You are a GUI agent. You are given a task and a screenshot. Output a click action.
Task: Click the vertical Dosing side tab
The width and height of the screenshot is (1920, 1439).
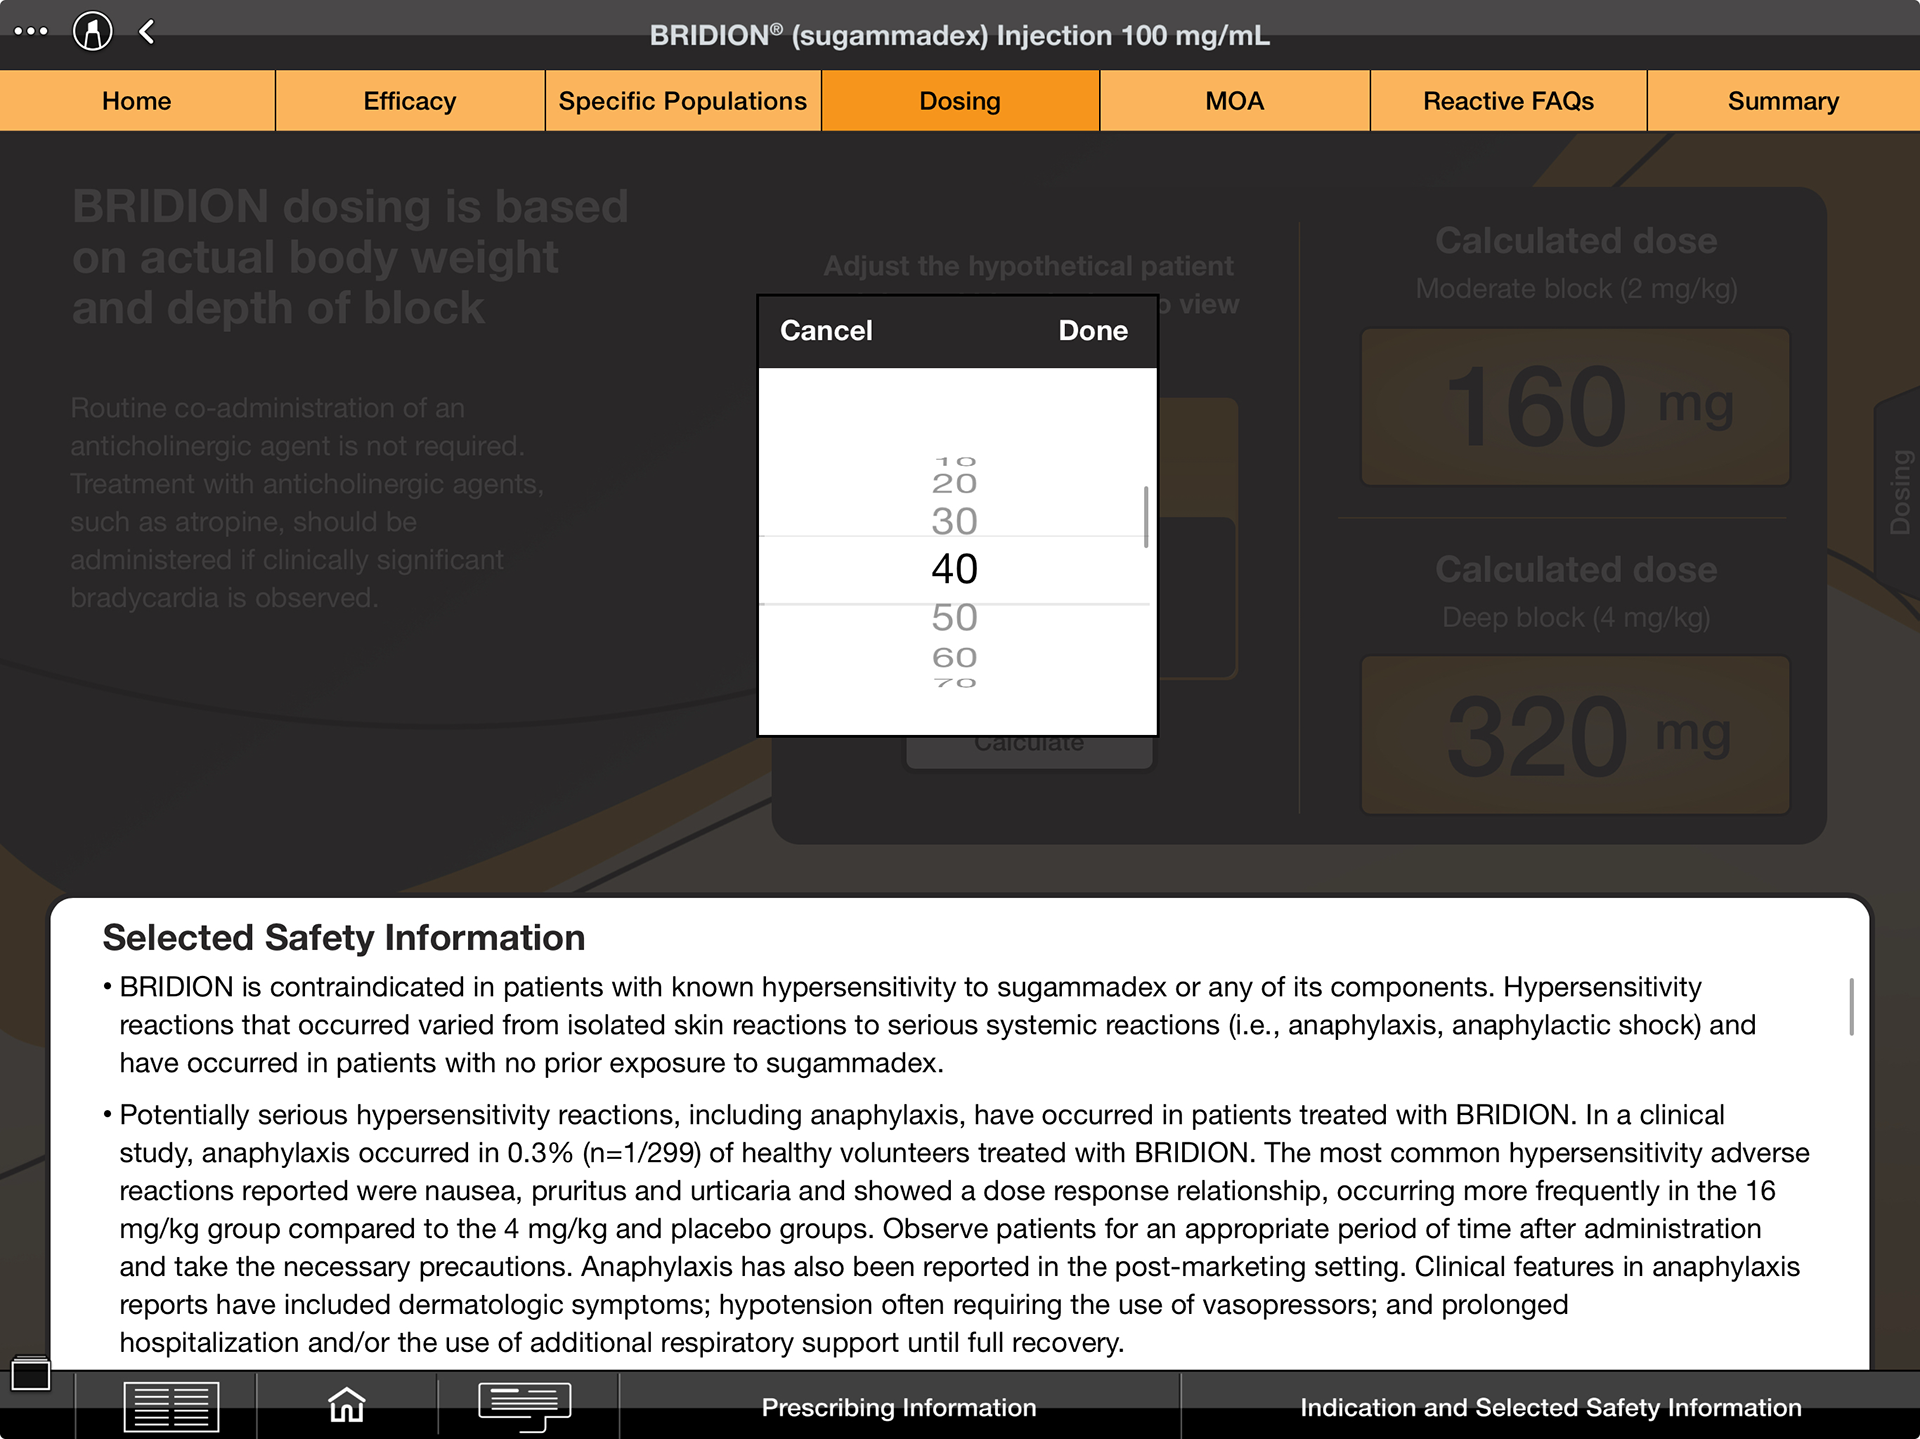1900,492
